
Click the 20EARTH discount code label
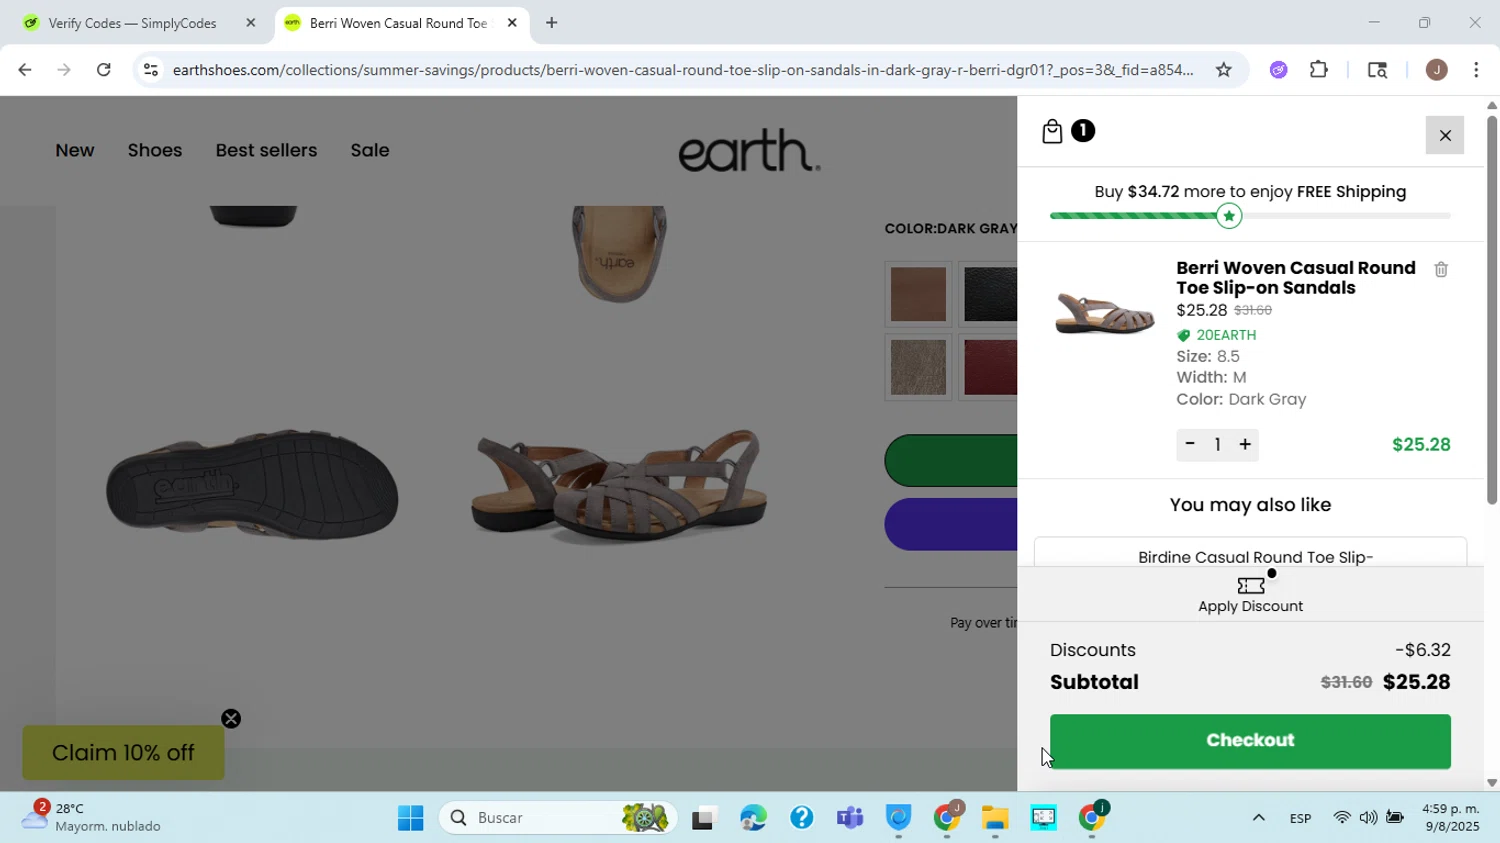[x=1226, y=335]
